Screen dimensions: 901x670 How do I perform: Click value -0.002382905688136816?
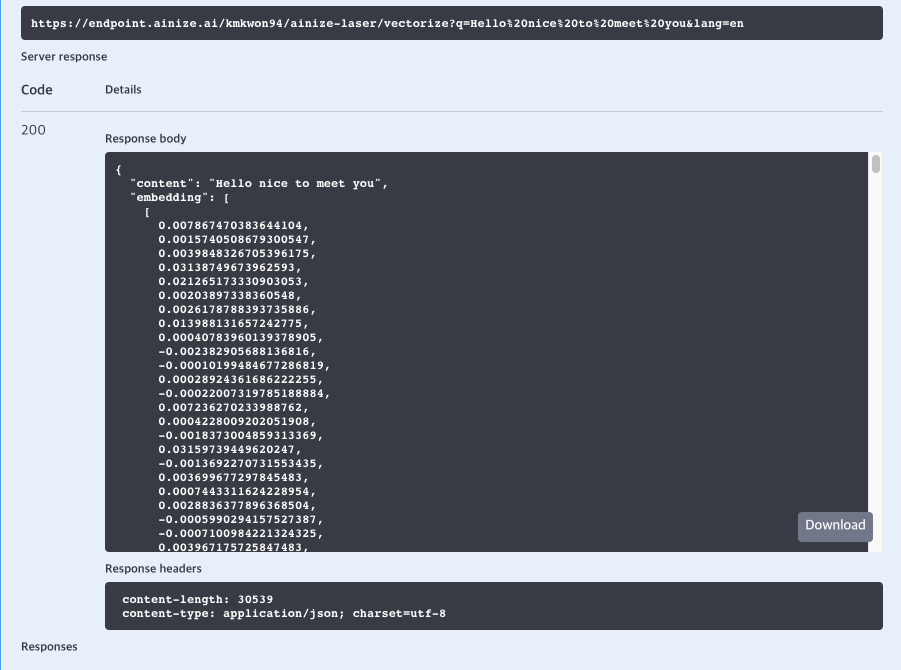click(237, 351)
